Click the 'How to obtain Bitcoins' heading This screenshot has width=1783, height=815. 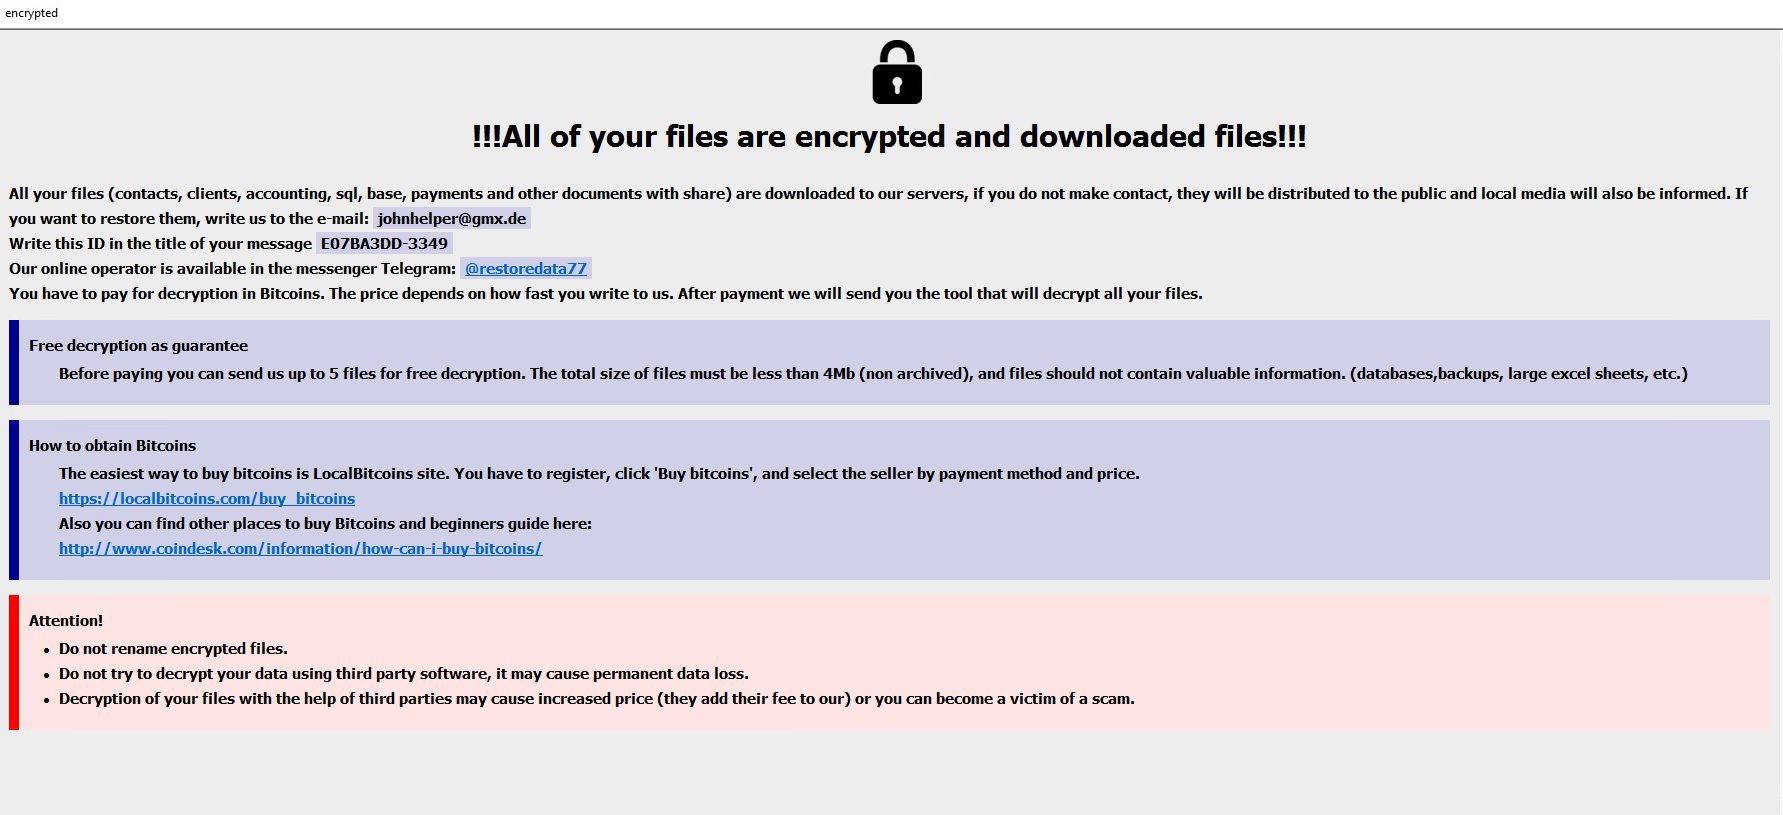coord(112,446)
